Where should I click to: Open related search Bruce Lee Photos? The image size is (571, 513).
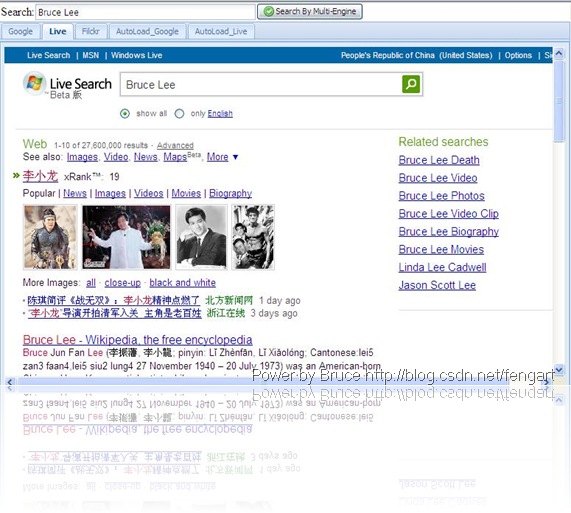coord(441,196)
